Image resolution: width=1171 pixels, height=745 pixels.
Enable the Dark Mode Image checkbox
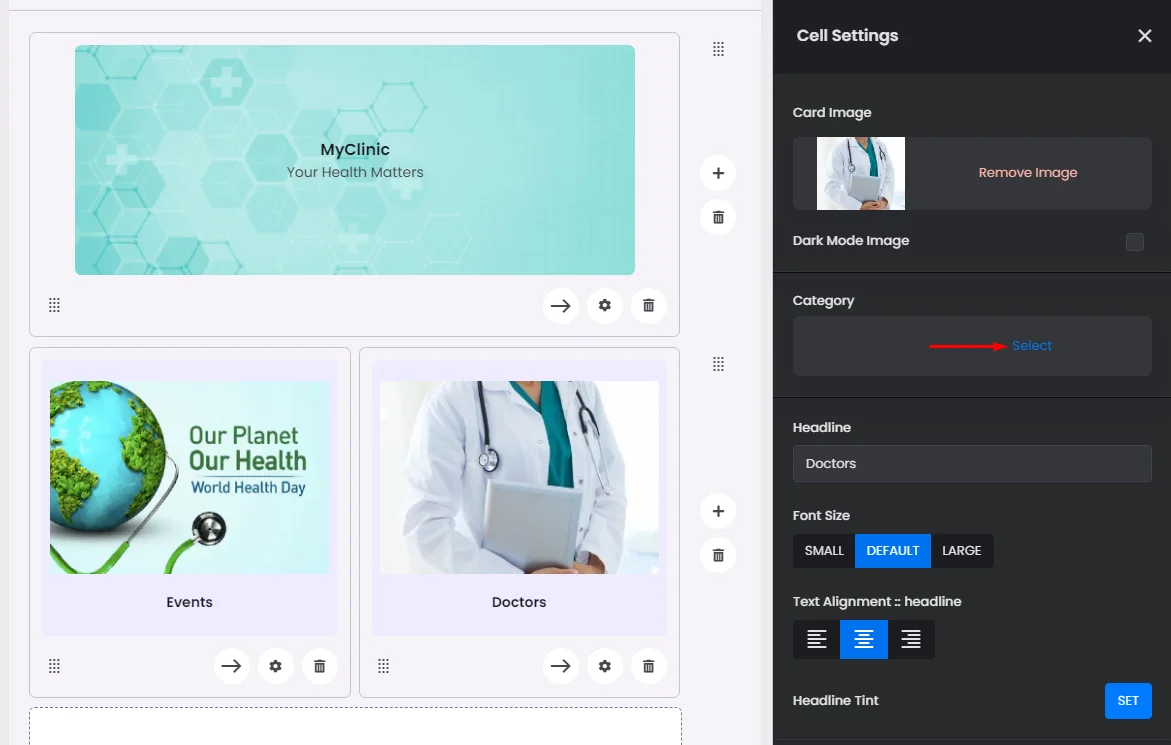pyautogui.click(x=1134, y=241)
